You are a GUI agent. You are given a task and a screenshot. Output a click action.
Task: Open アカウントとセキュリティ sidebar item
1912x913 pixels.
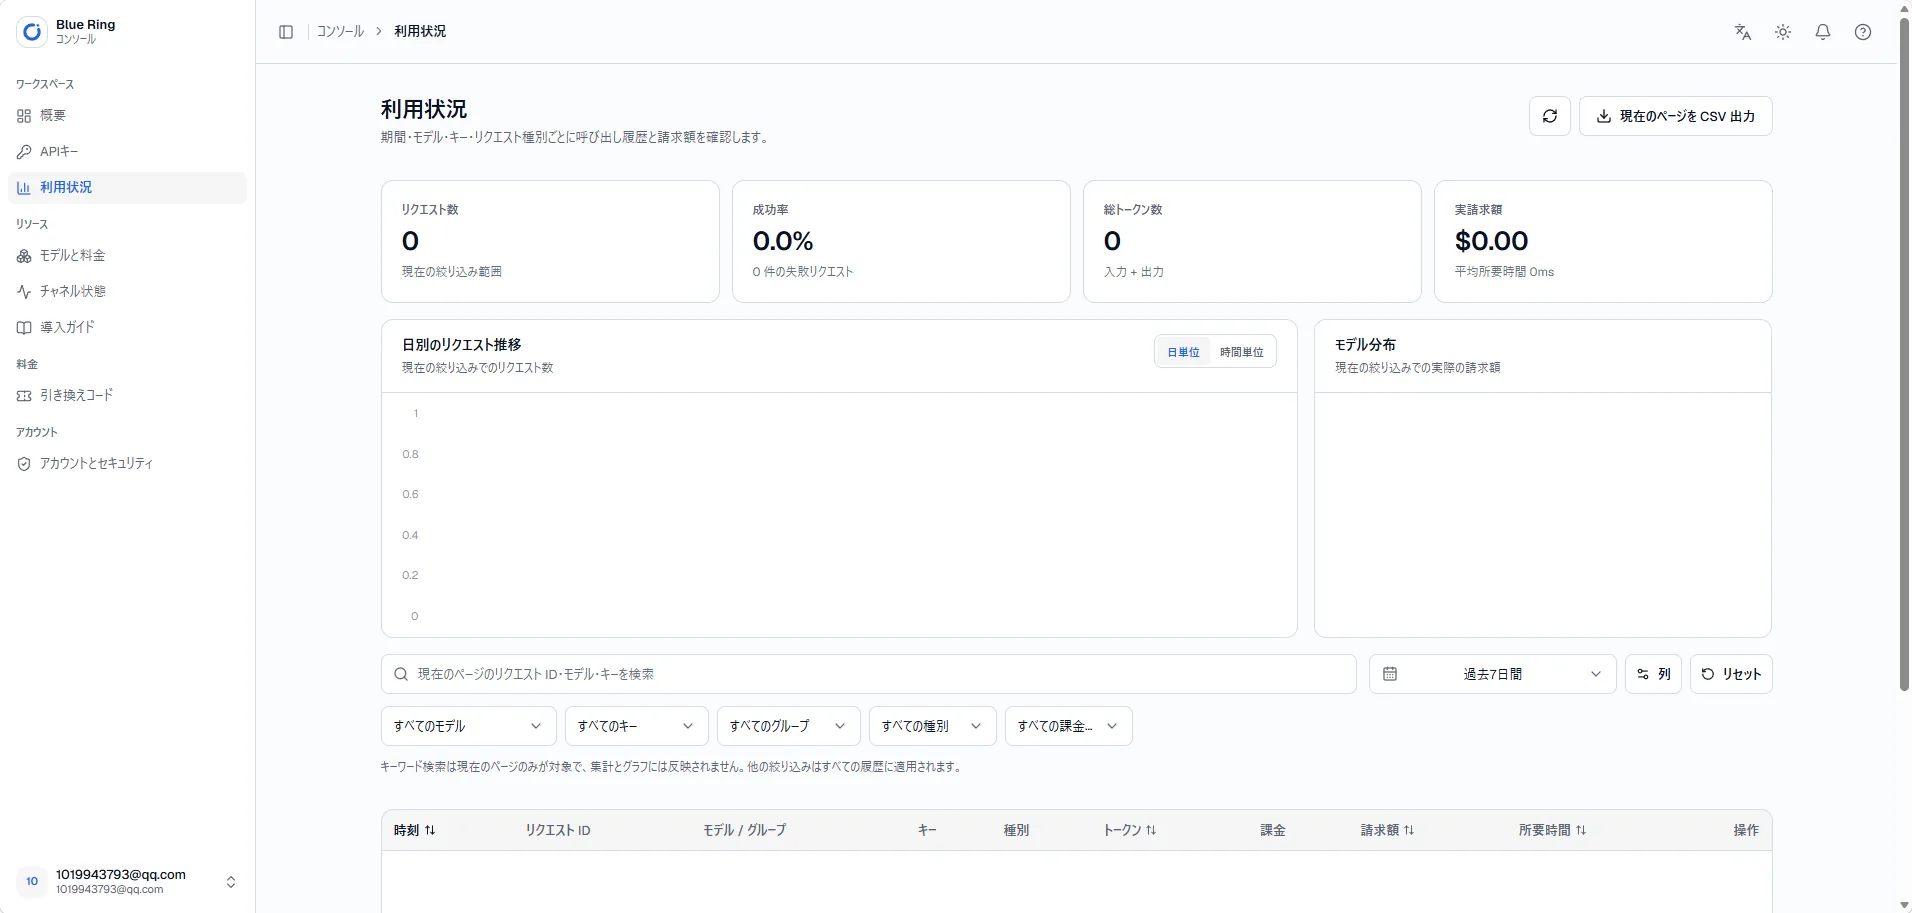[127, 464]
